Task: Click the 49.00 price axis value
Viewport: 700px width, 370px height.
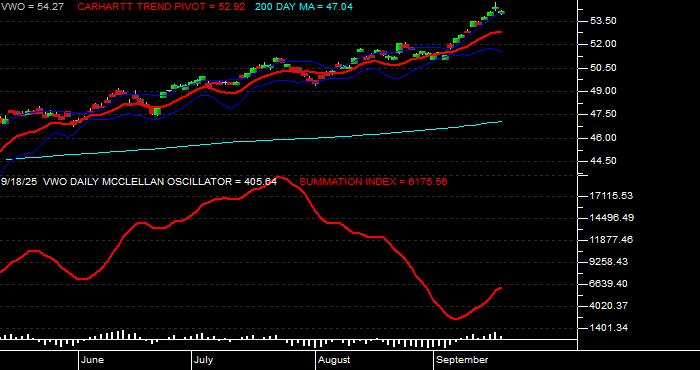Action: click(603, 91)
